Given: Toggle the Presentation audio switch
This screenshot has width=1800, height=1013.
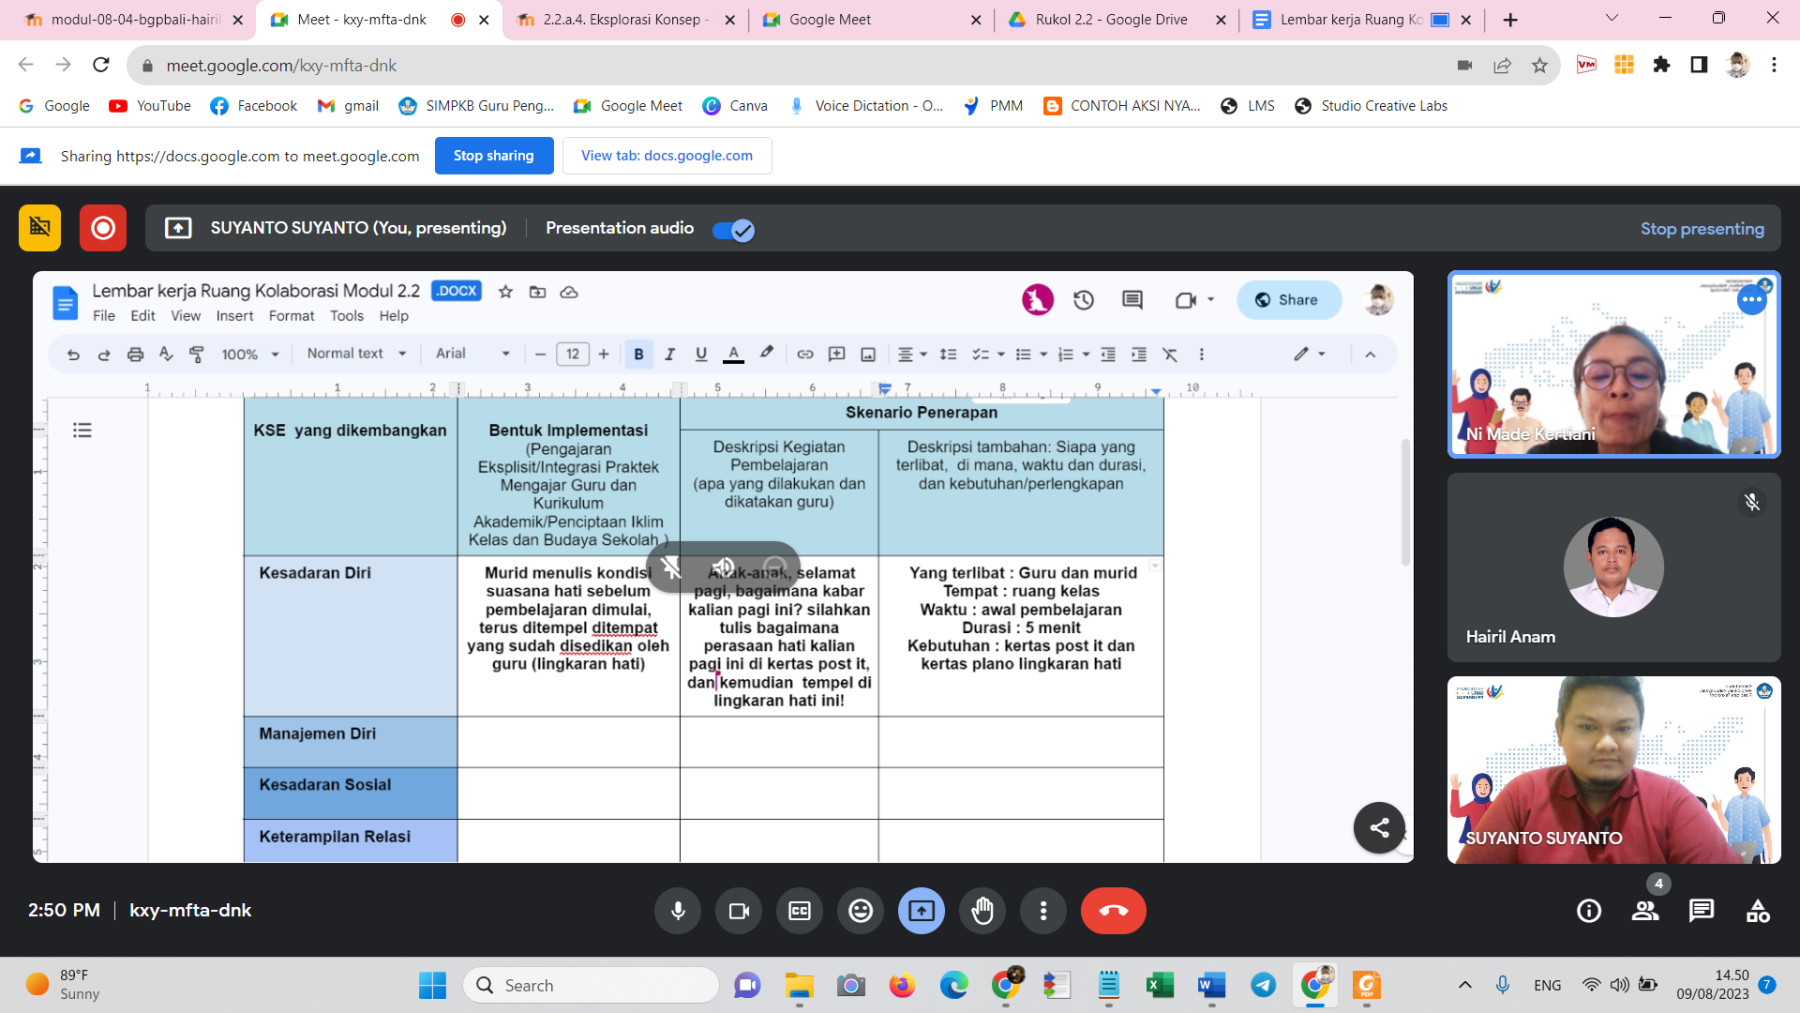Looking at the screenshot, I should [733, 230].
